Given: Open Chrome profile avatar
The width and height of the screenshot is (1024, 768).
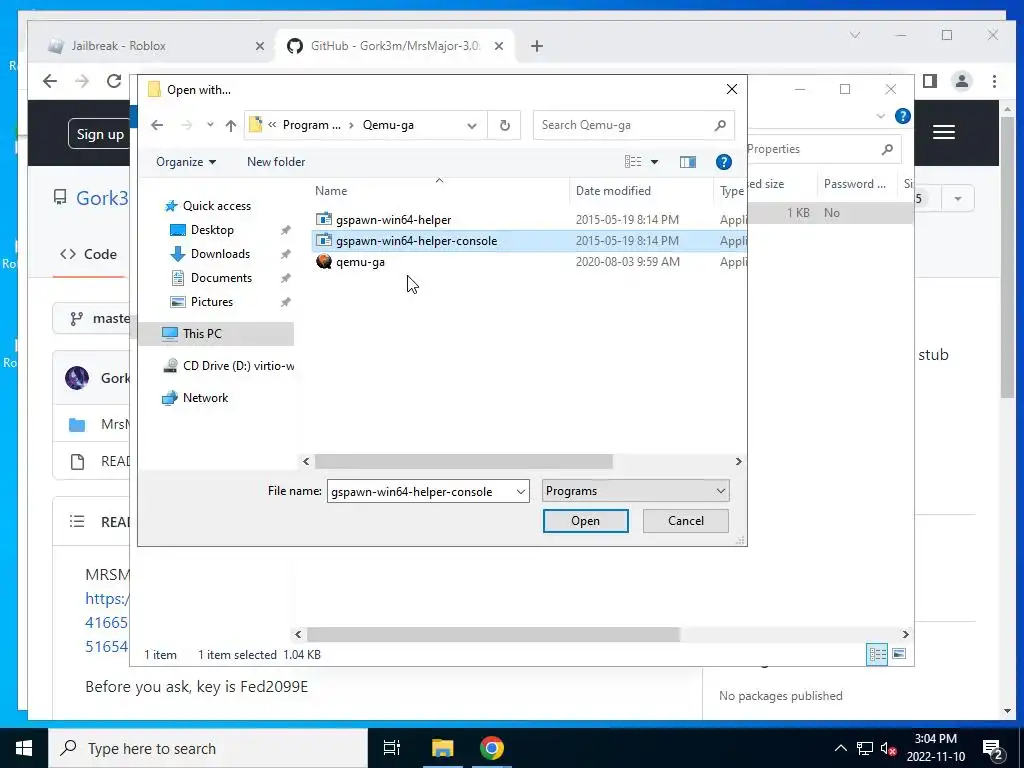Looking at the screenshot, I should [962, 81].
